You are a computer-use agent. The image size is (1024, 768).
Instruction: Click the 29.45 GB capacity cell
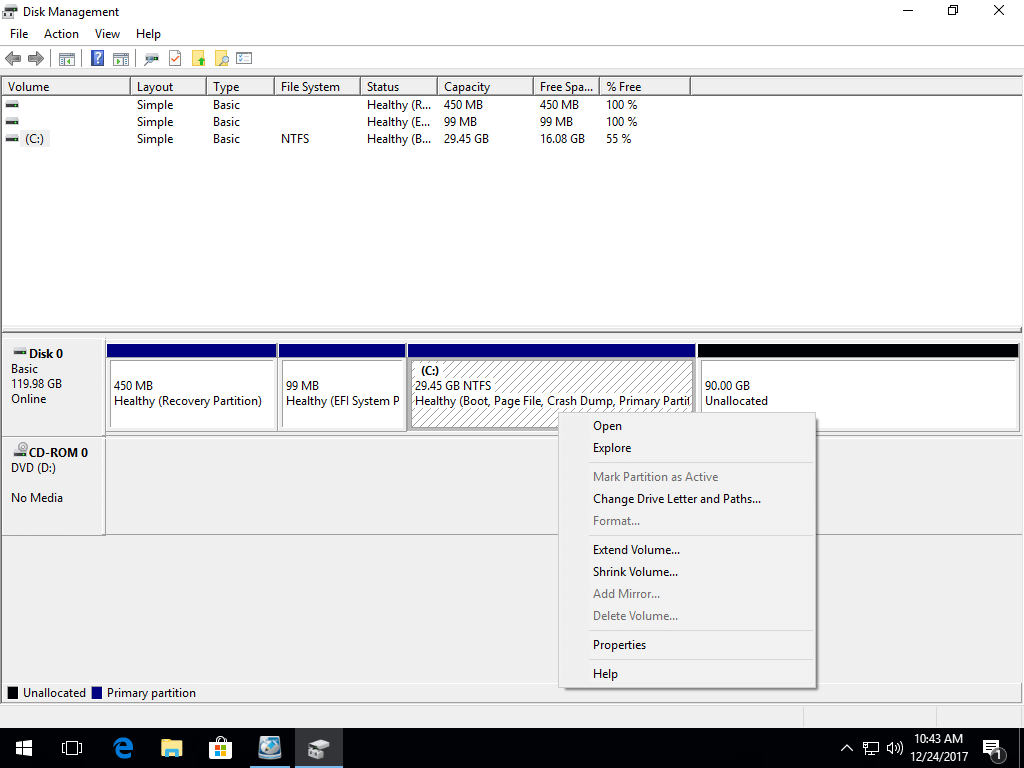click(466, 138)
